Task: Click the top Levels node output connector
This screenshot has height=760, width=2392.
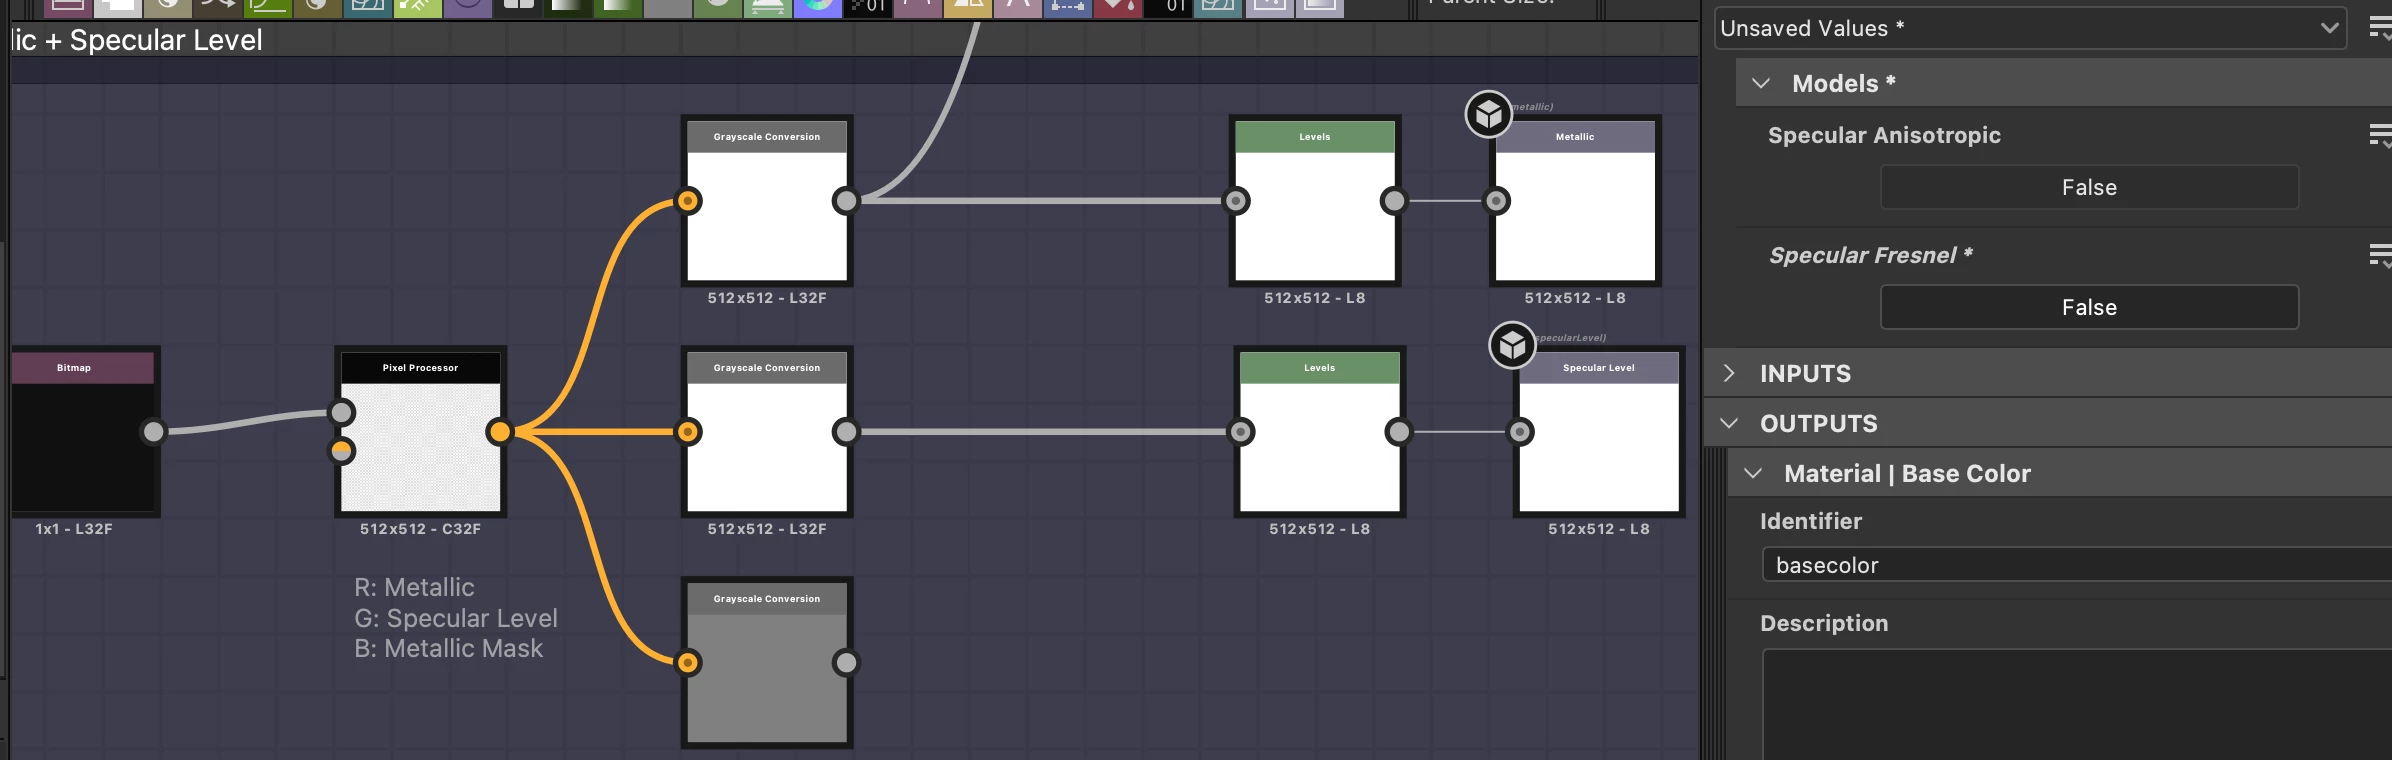Action: pyautogui.click(x=1393, y=201)
